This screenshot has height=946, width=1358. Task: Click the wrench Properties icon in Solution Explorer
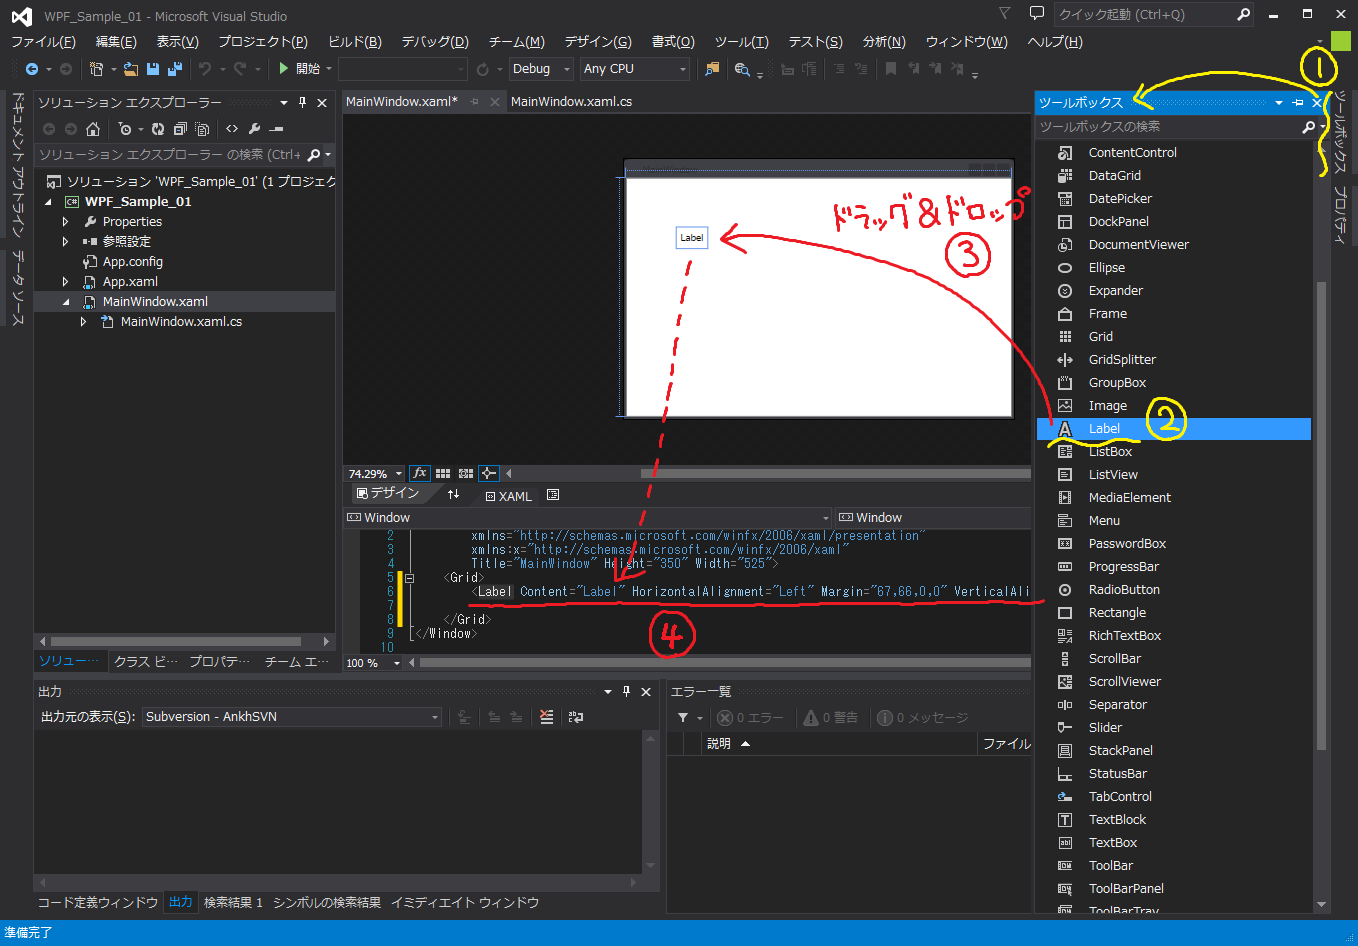point(254,129)
